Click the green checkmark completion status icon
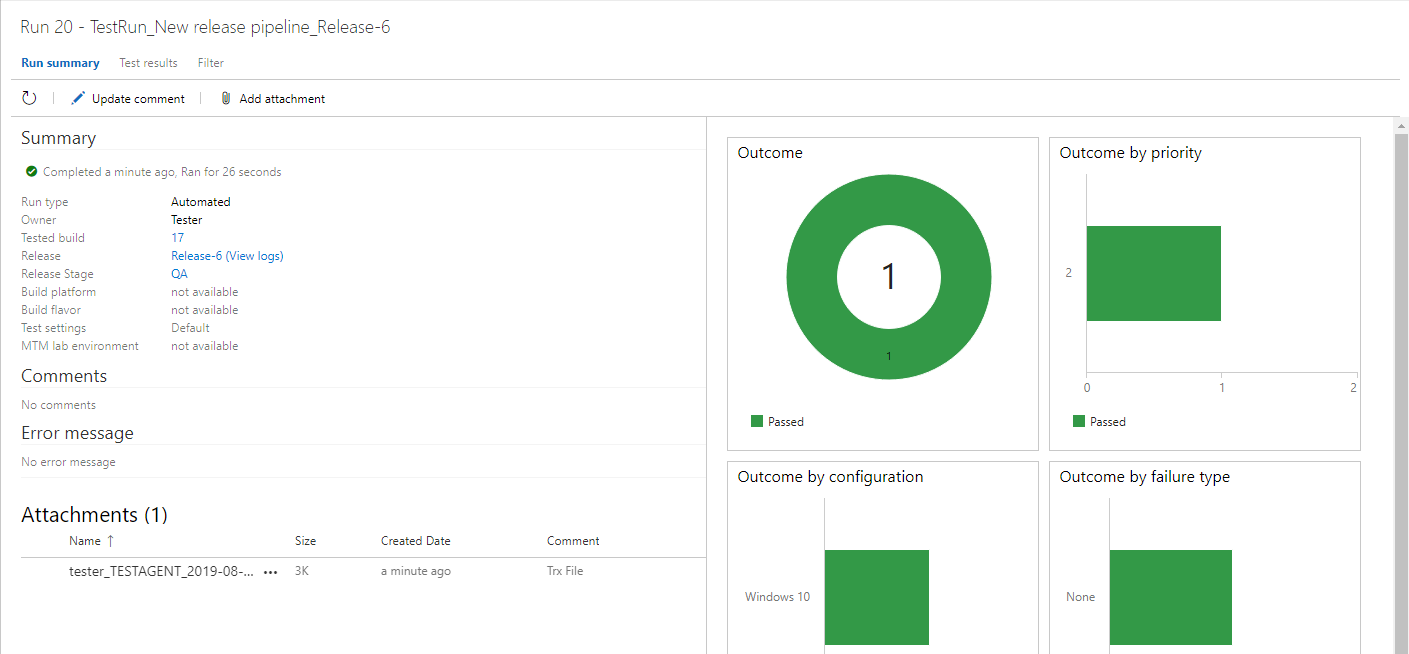This screenshot has width=1409, height=654. point(29,171)
